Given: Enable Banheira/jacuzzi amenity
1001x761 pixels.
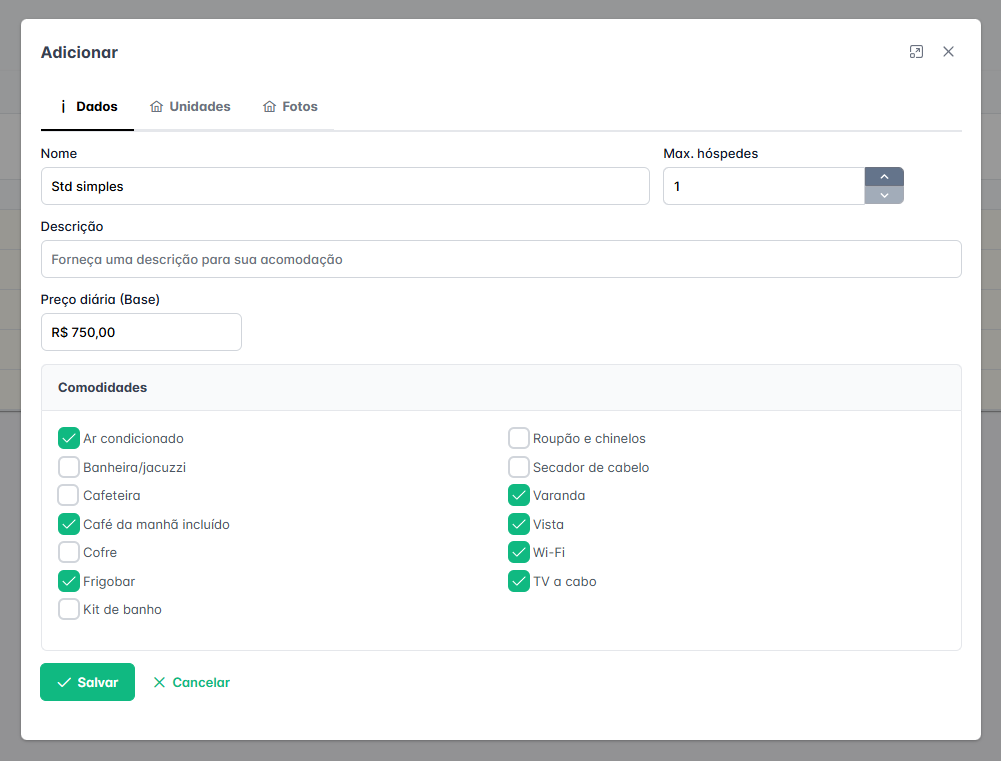Looking at the screenshot, I should tap(69, 467).
